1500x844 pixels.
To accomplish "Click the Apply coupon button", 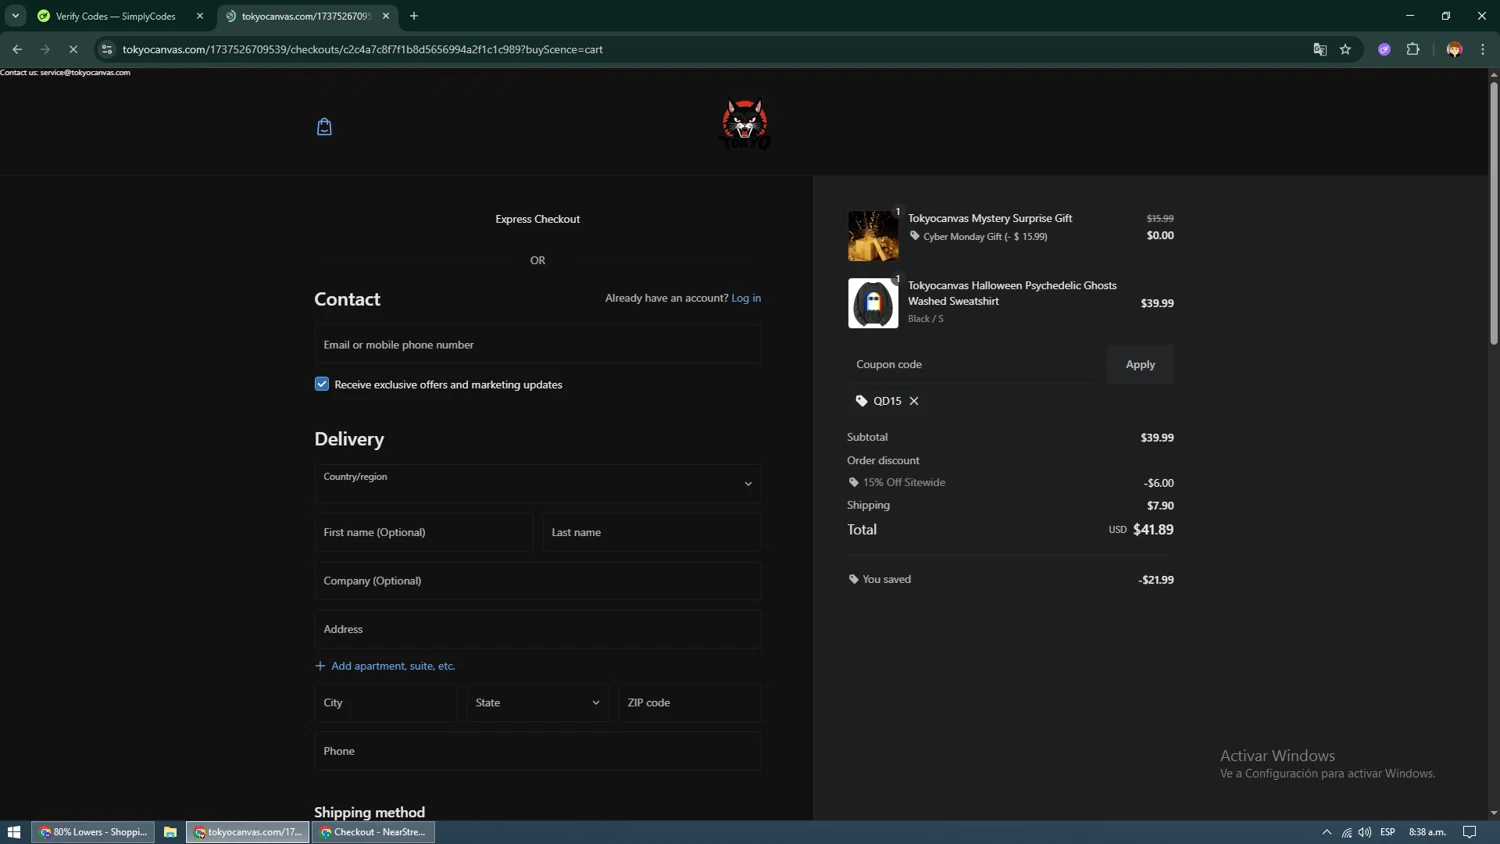I will pos(1140,365).
